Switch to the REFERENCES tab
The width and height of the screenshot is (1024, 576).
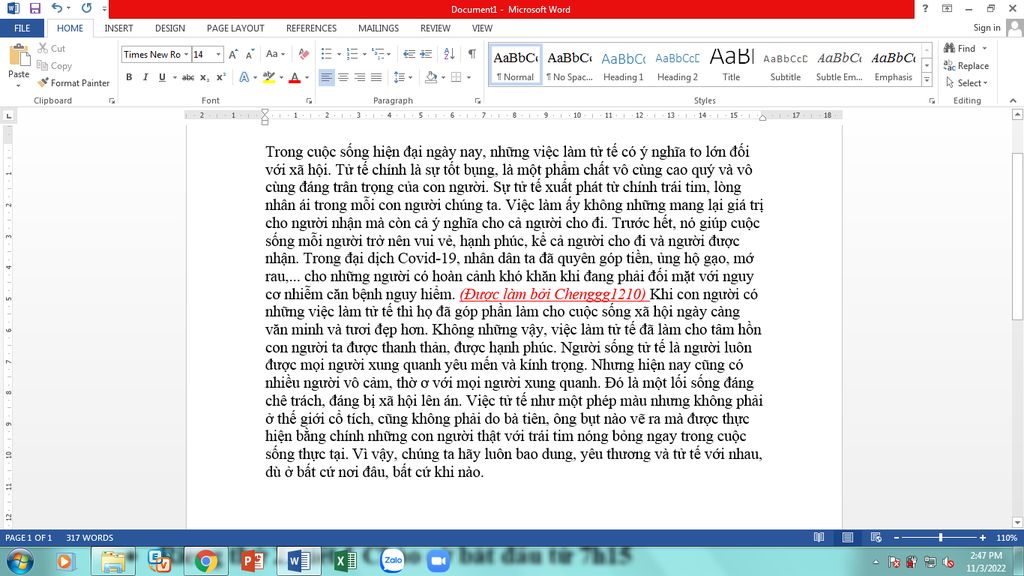tap(311, 28)
